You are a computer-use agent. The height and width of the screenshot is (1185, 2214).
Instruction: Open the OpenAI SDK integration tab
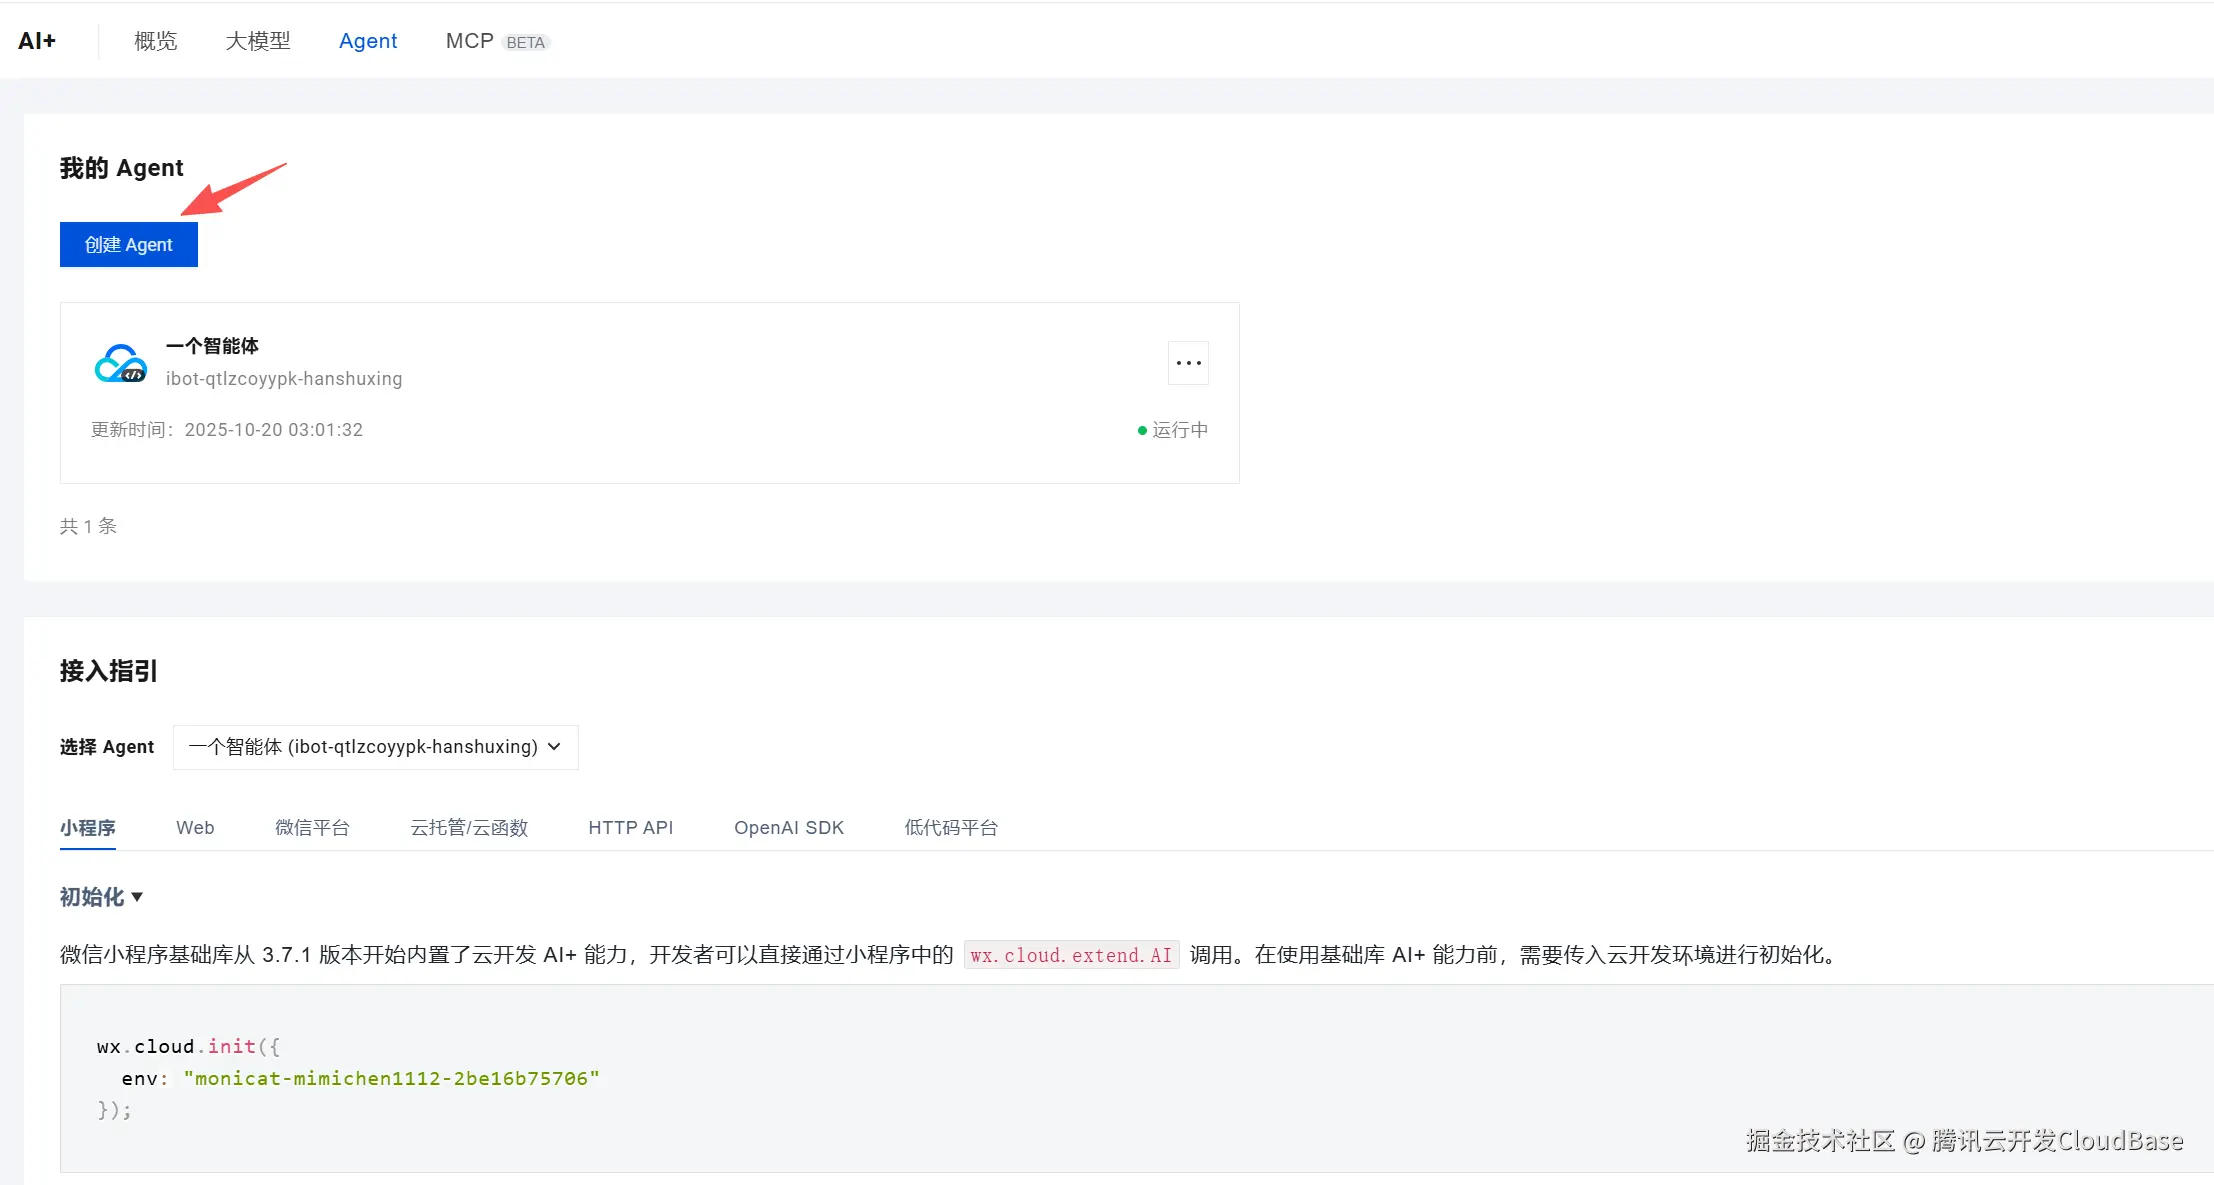(789, 827)
